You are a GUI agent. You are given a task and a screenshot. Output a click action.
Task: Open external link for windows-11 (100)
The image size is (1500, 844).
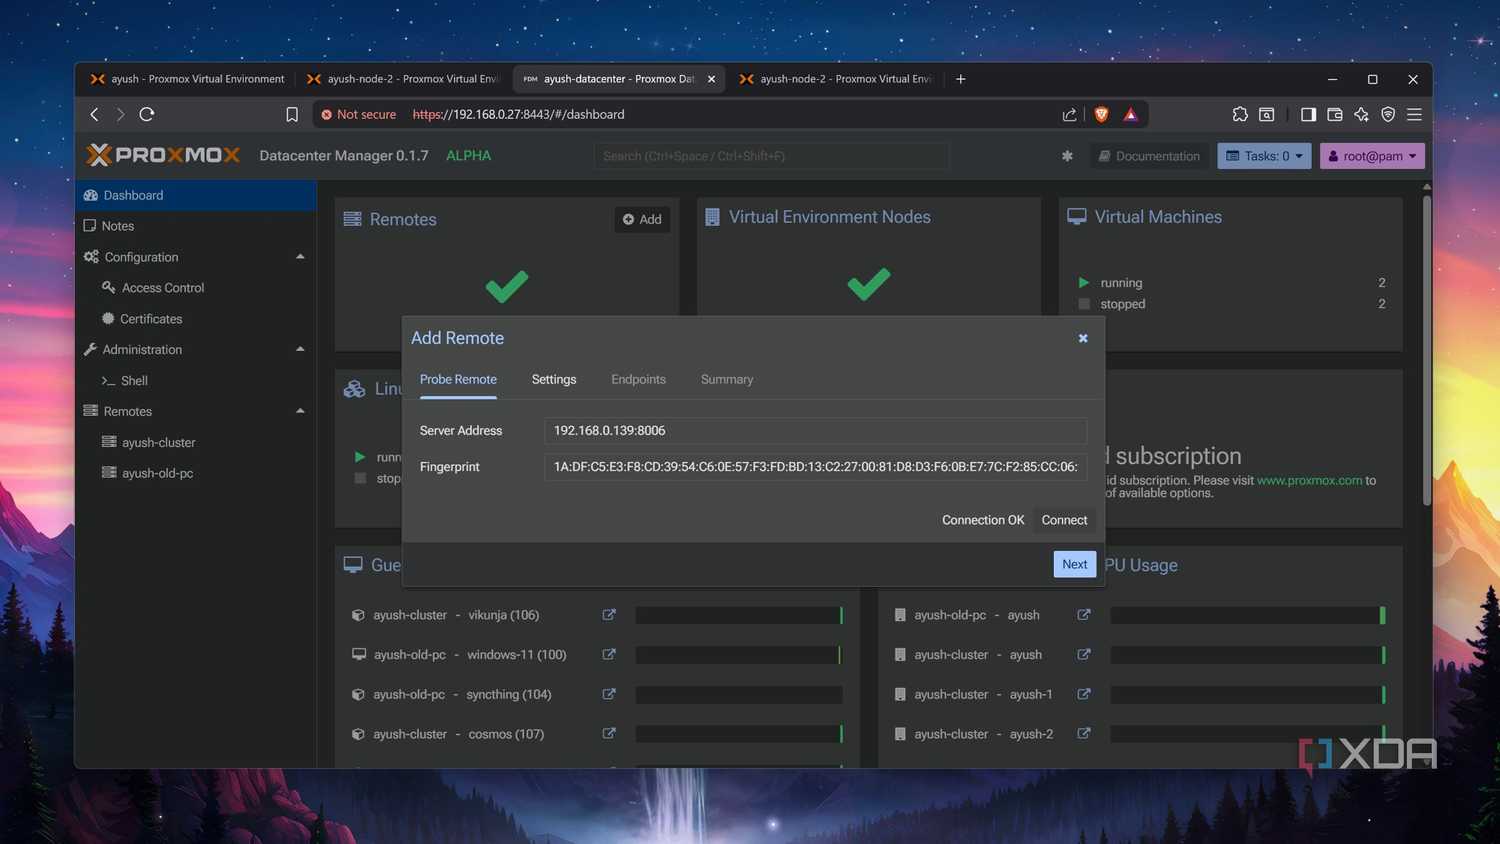pyautogui.click(x=609, y=654)
